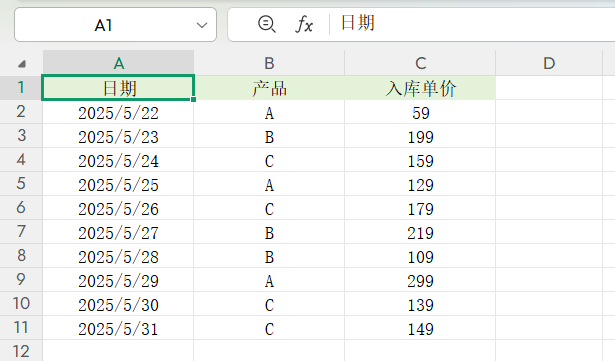
Task: Click price cell 179
Action: [x=420, y=208]
